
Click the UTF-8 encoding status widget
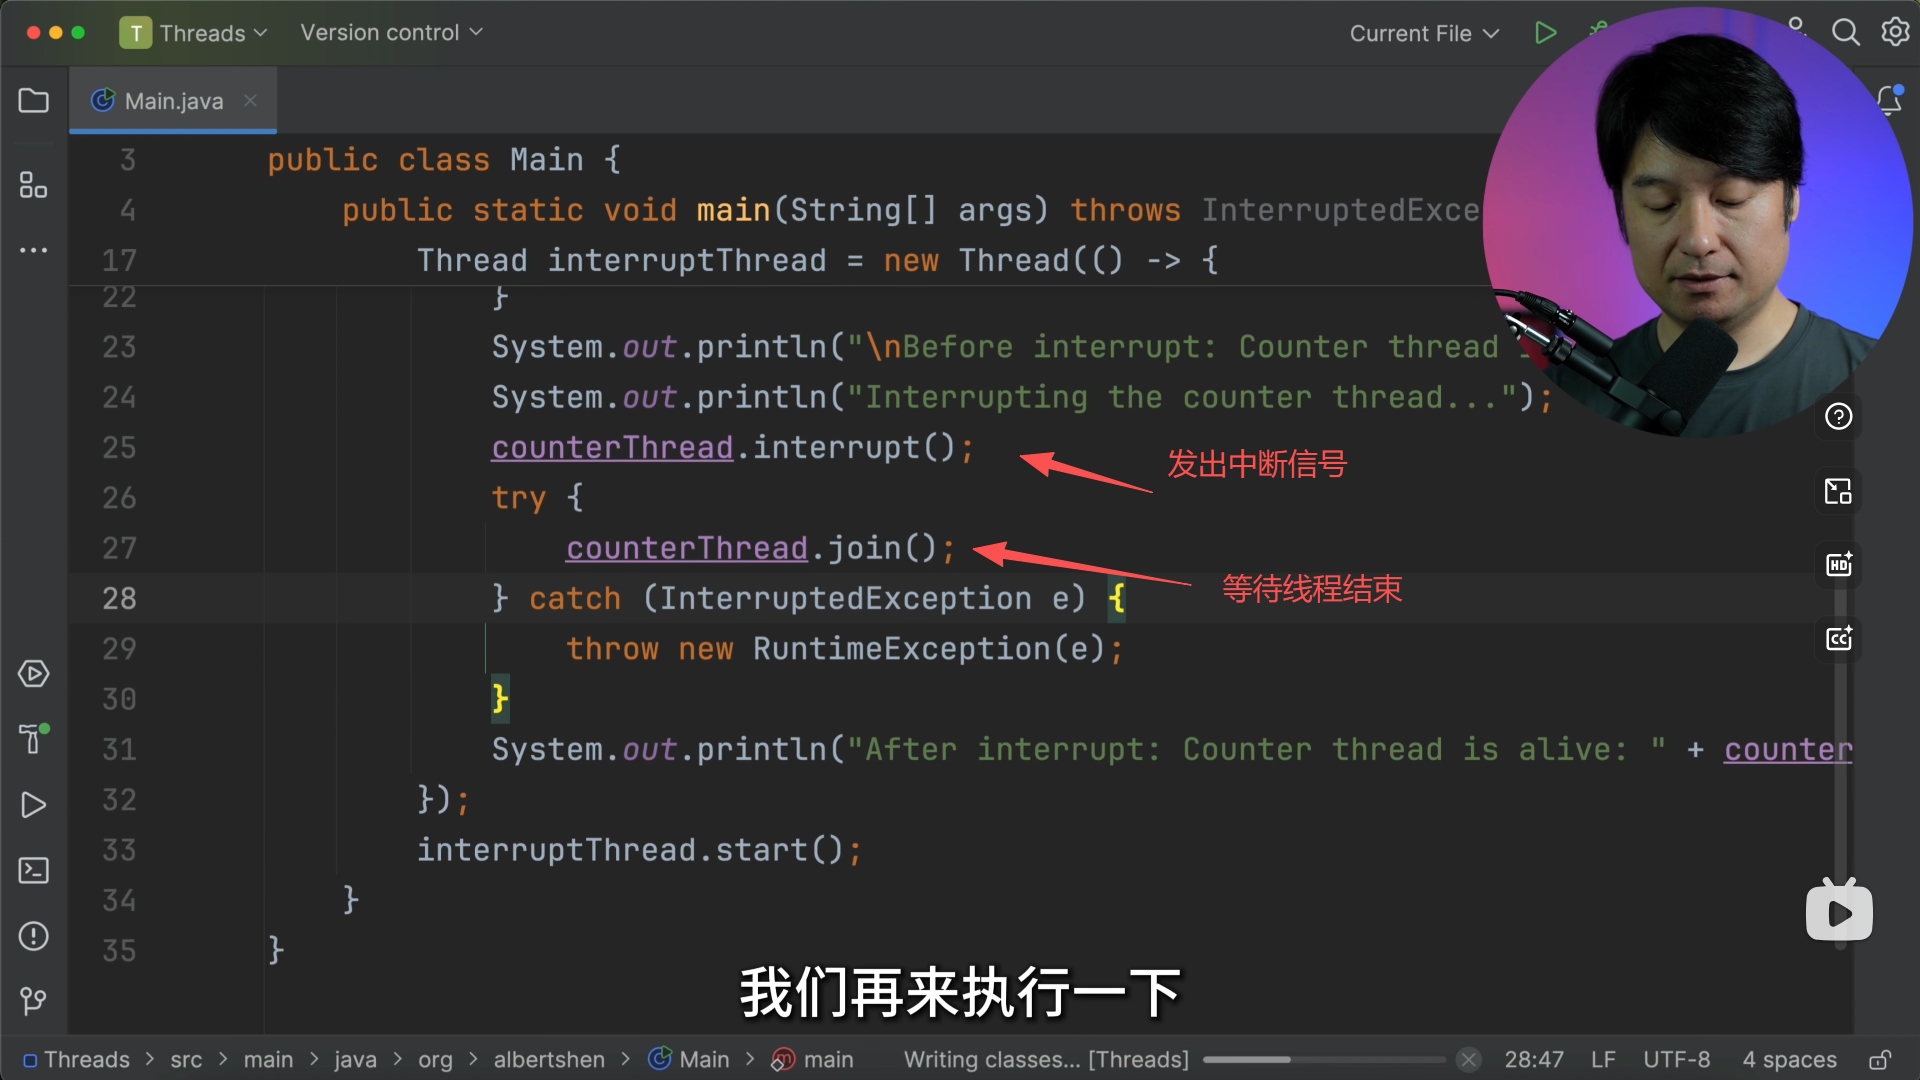(x=1676, y=1060)
